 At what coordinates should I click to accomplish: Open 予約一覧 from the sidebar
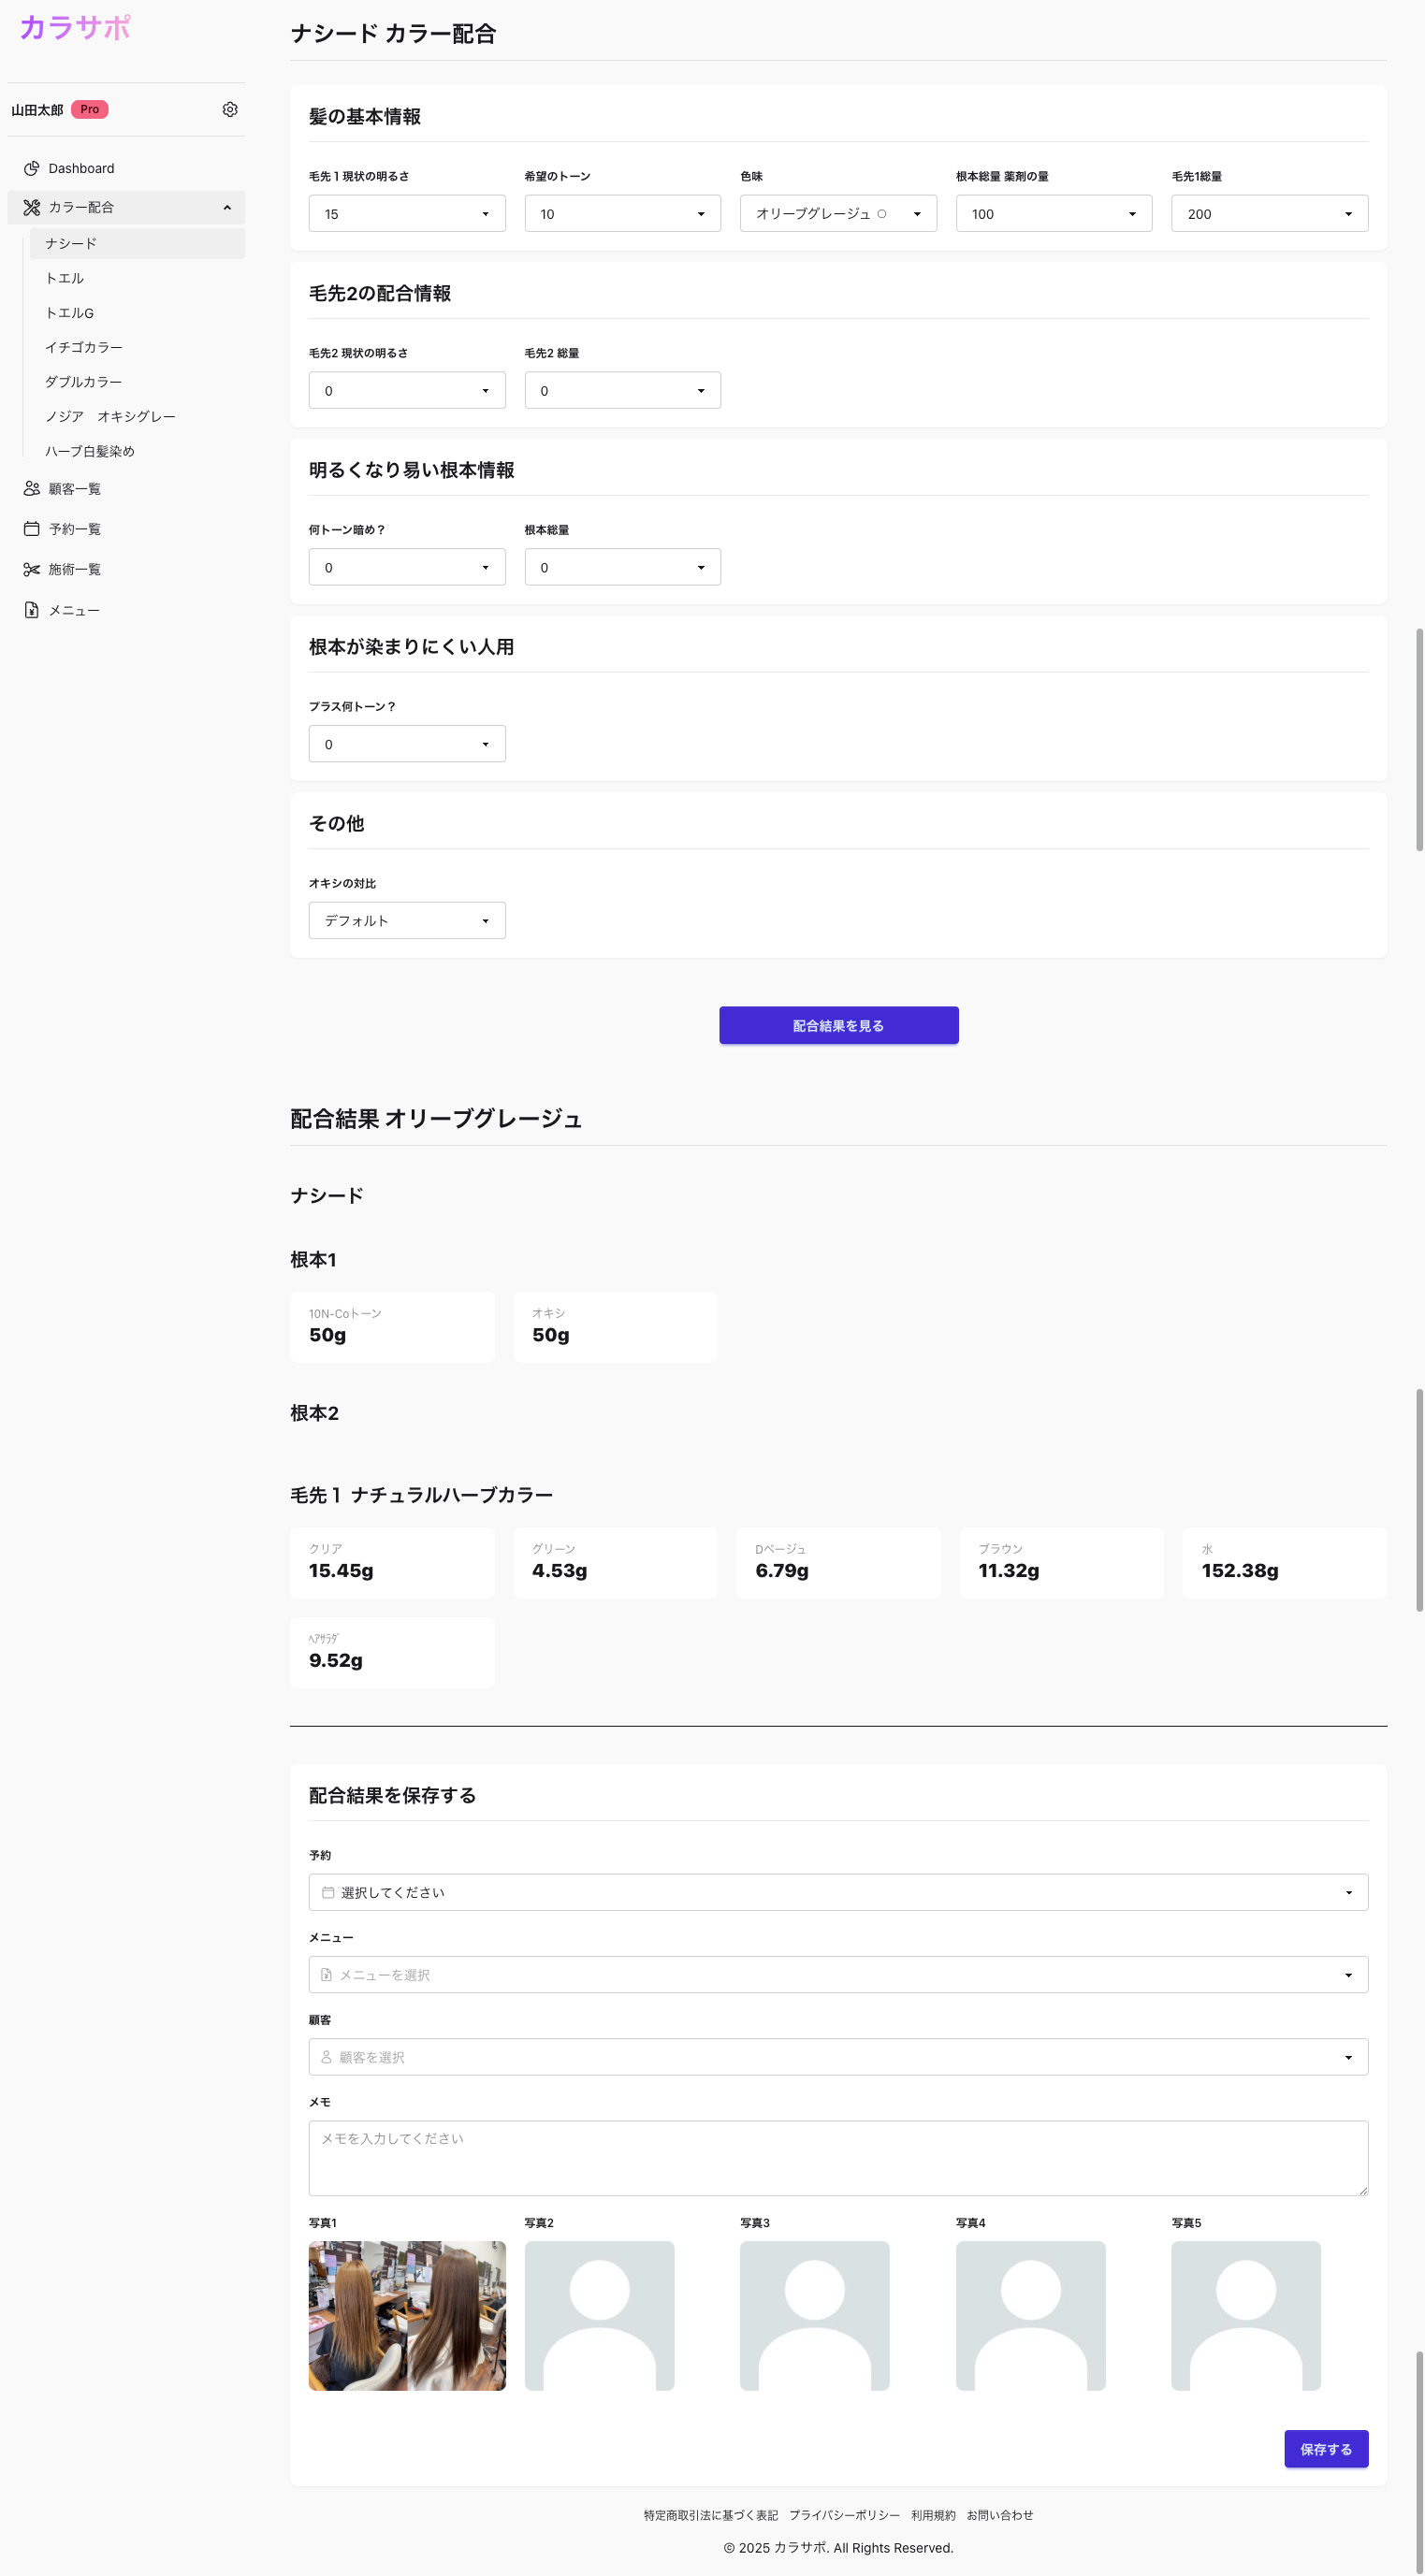[x=126, y=529]
